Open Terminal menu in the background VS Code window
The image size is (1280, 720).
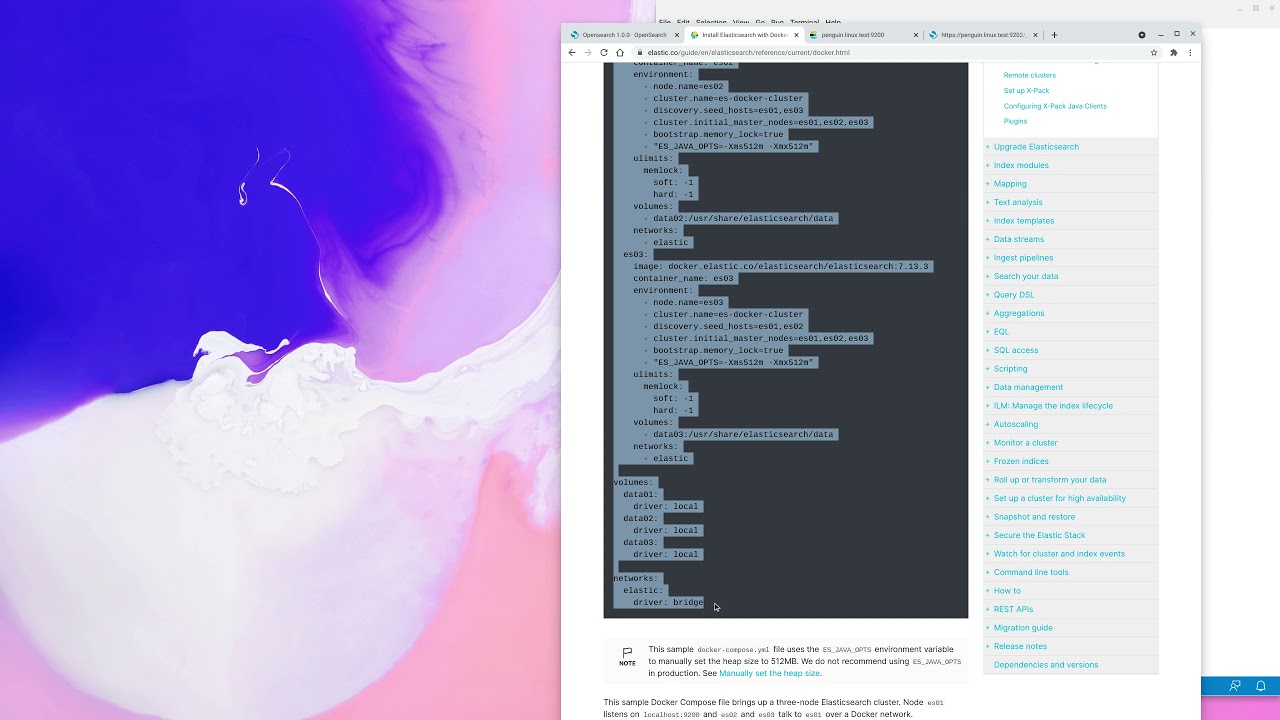(804, 22)
